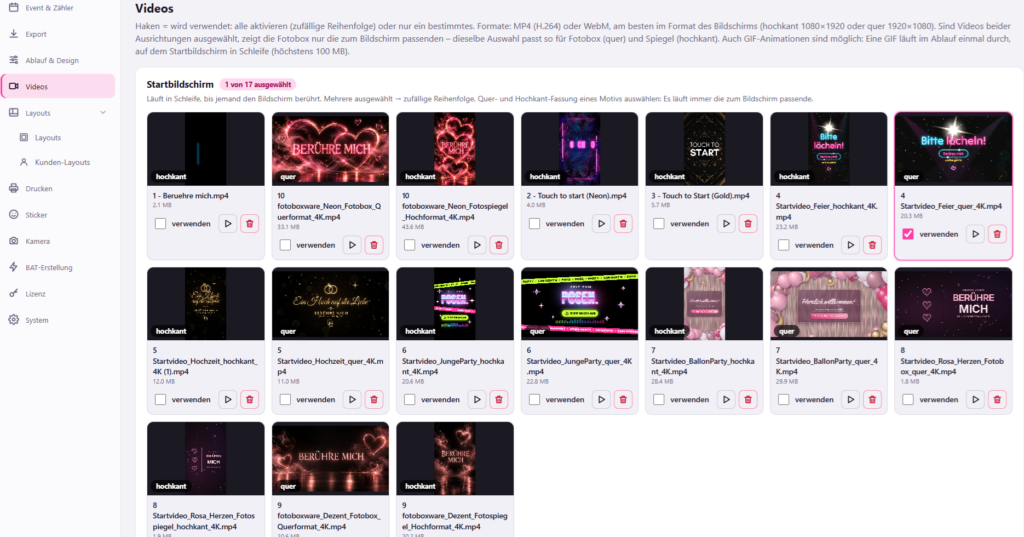1024x537 pixels.
Task: Check verwenden for Startvideo_Hochzeit_hochkant_4K (1).mp4
Action: [161, 399]
